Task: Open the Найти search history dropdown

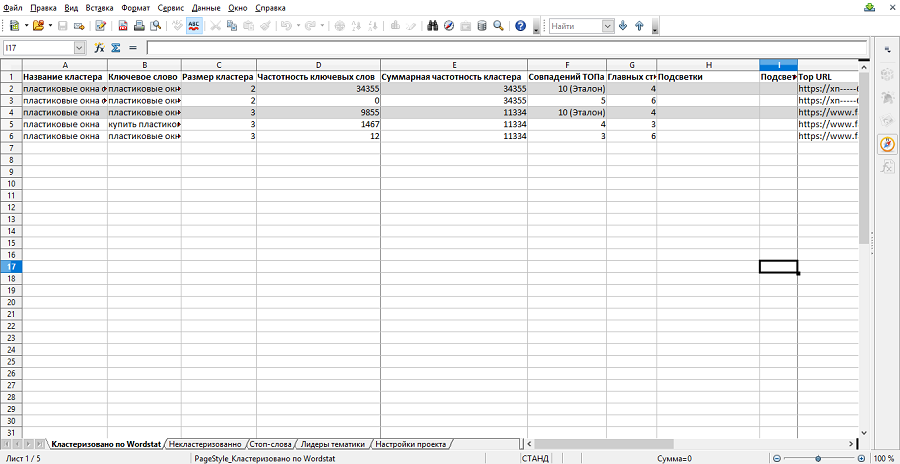Action: pyautogui.click(x=608, y=26)
